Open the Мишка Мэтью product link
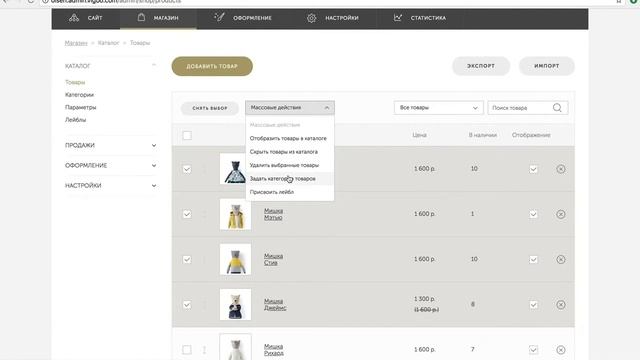Image resolution: width=640 pixels, height=360 pixels. tap(273, 214)
